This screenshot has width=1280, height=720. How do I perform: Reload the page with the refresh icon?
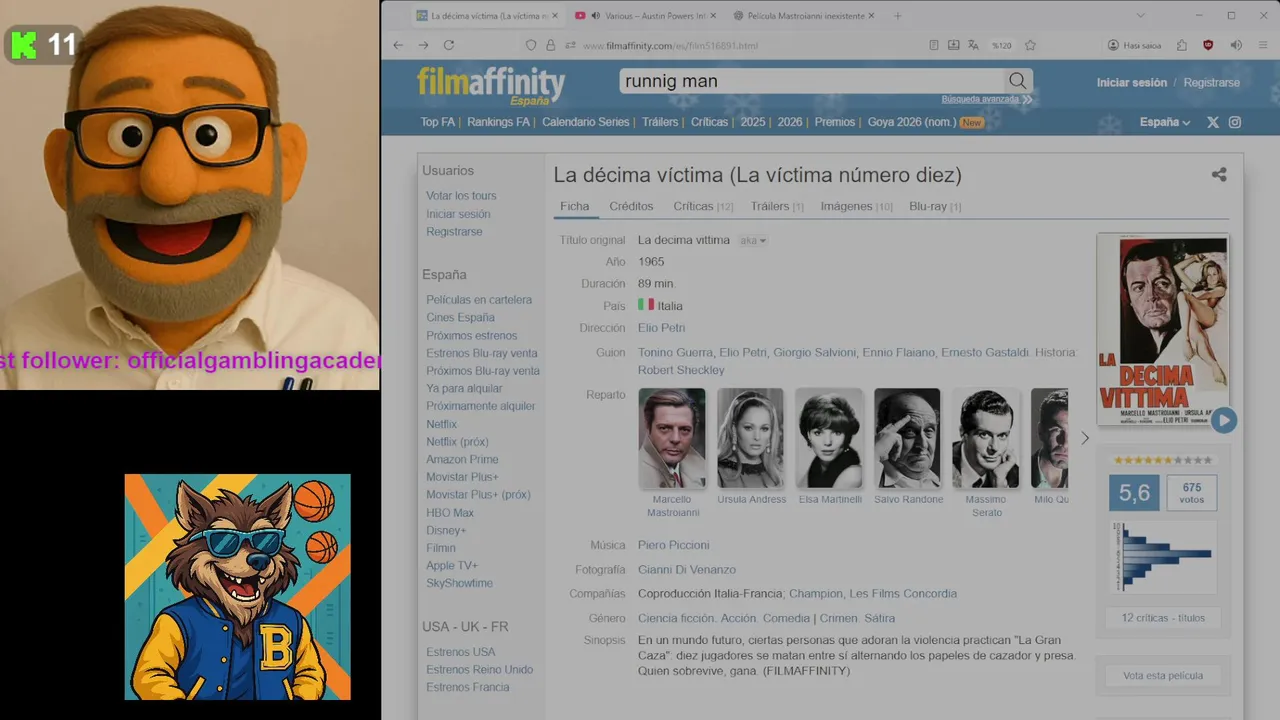pos(449,45)
